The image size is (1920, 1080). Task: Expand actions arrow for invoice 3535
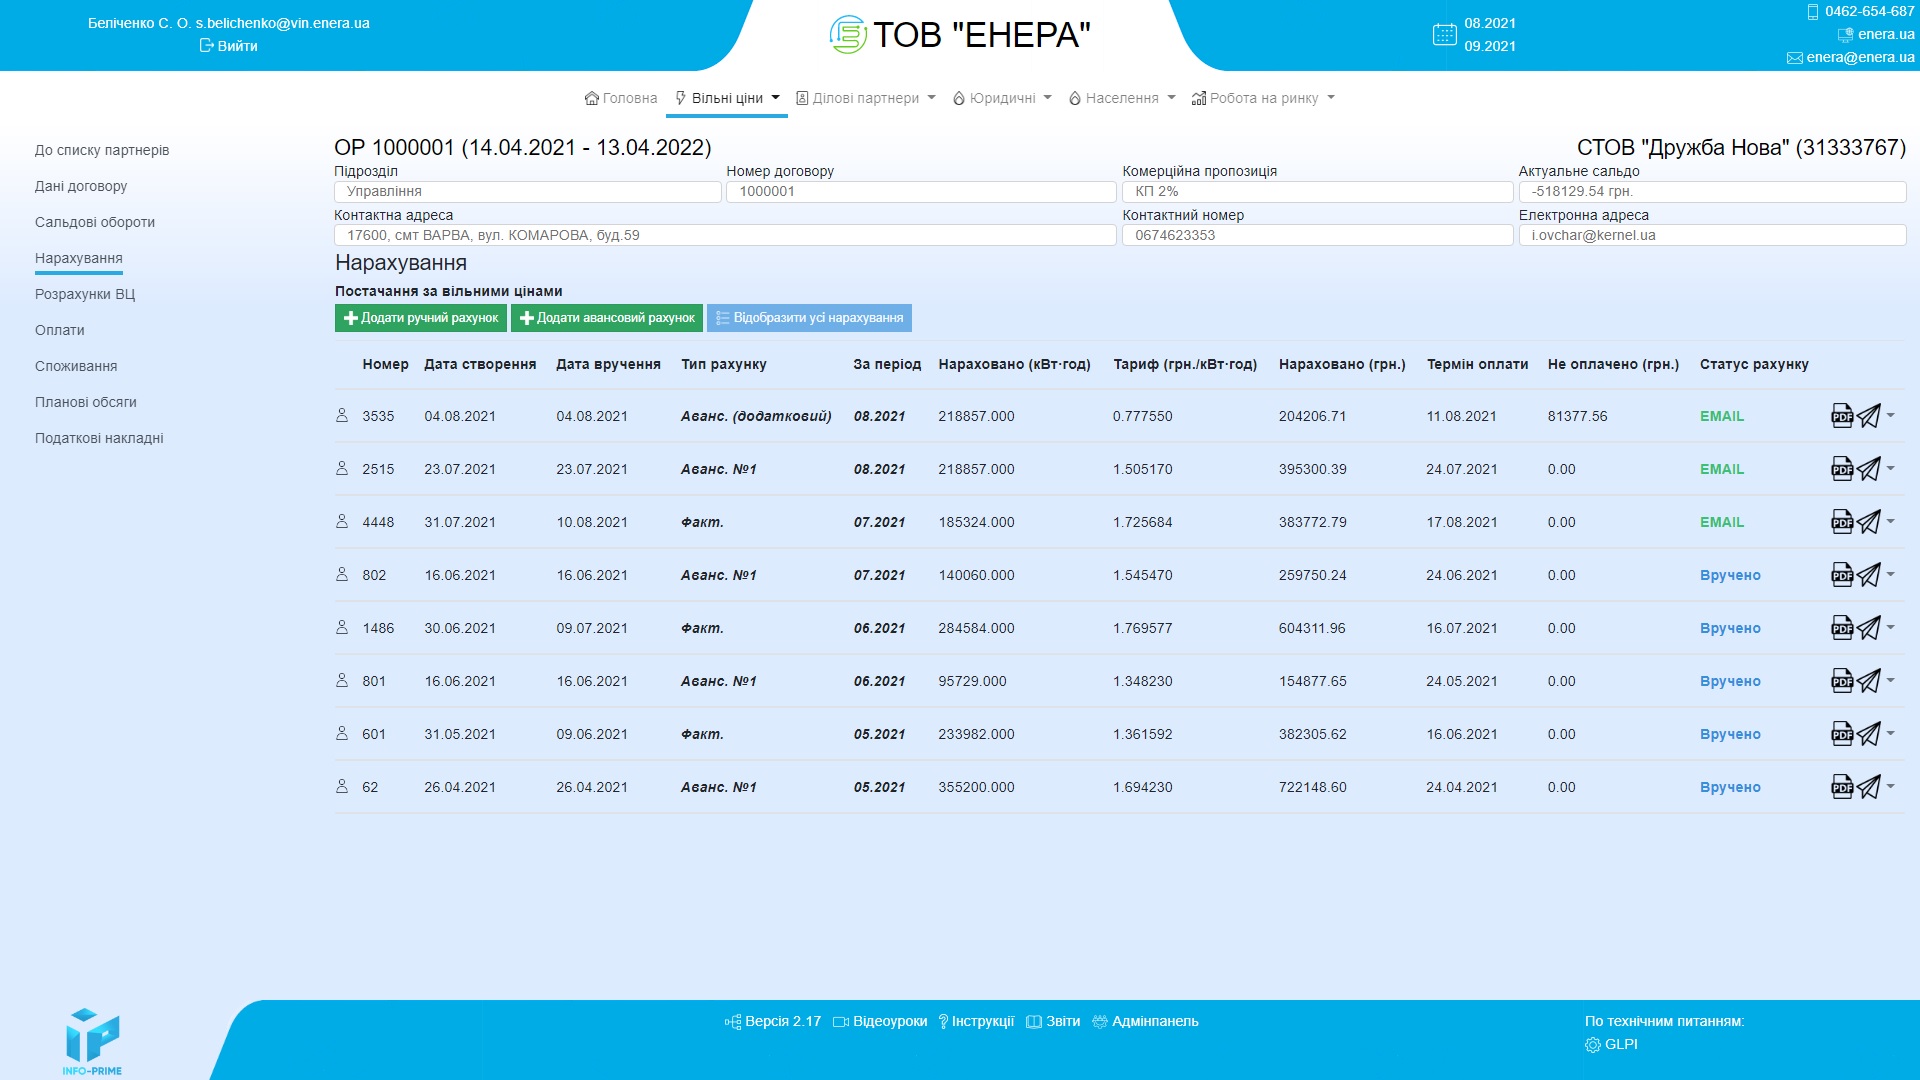(x=1891, y=415)
